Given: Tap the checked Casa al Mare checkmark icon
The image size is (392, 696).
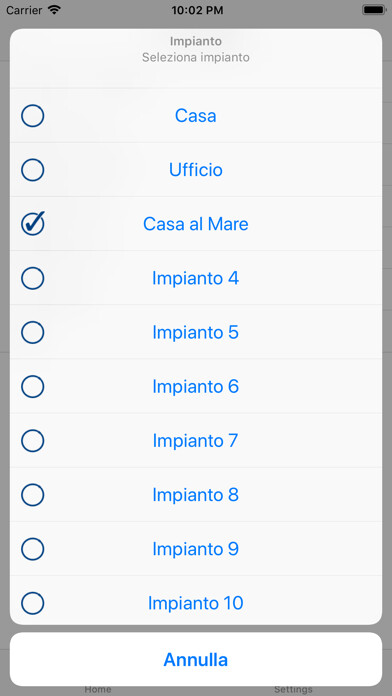Looking at the screenshot, I should 32,223.
